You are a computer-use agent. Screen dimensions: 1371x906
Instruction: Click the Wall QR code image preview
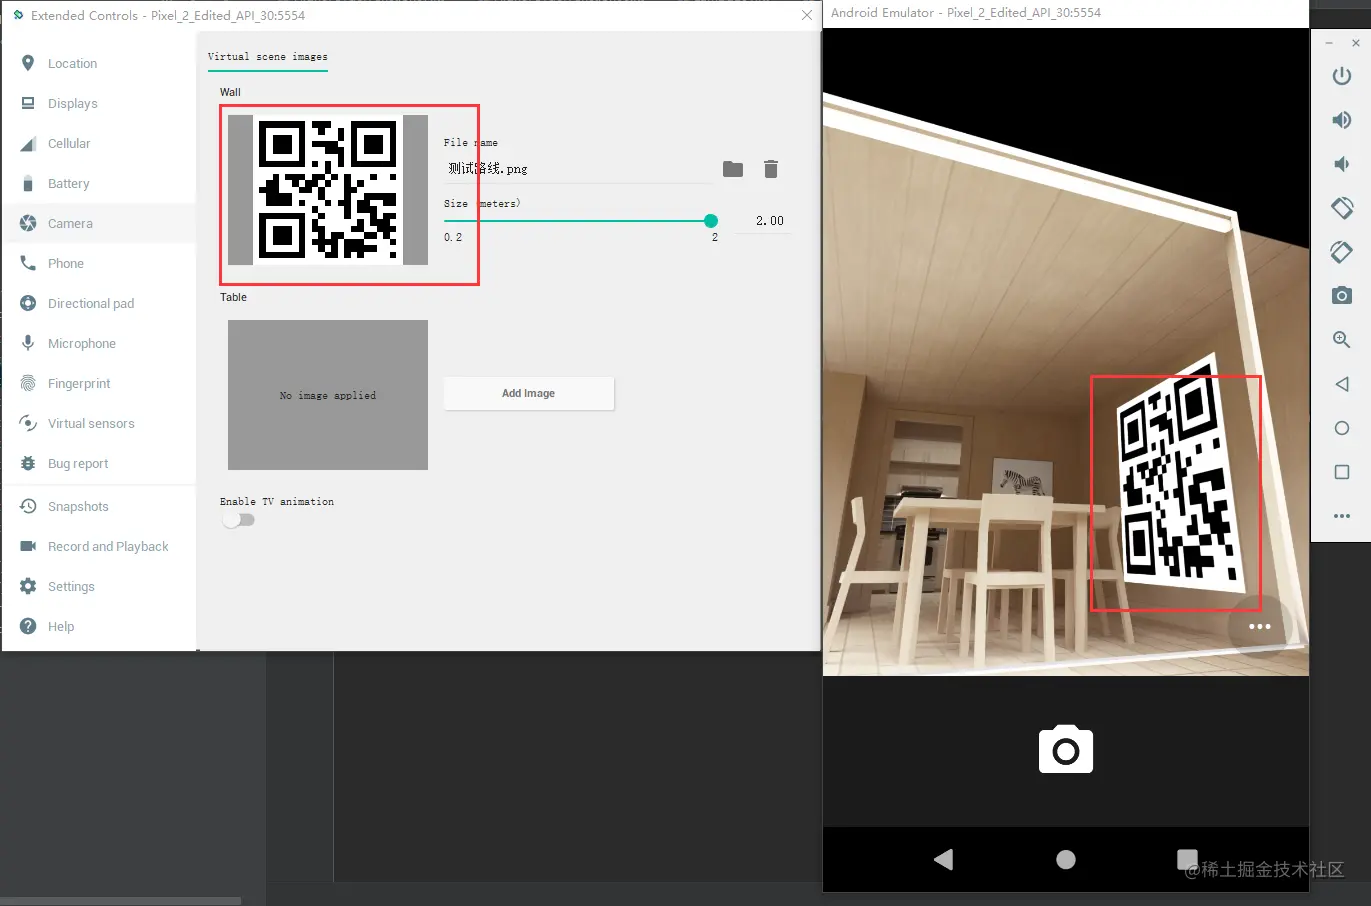(x=328, y=190)
